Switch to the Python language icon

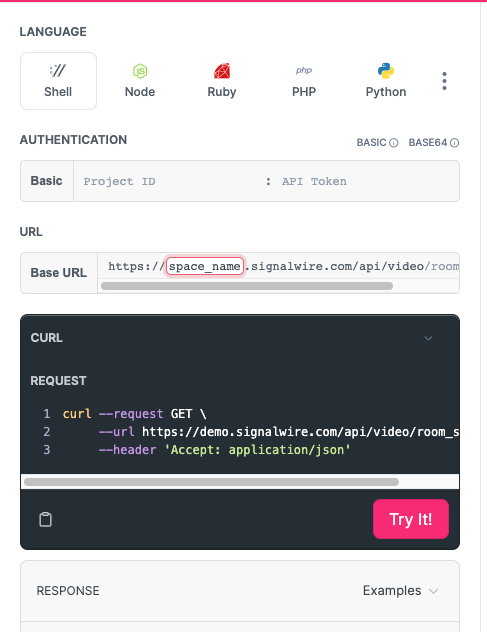386,71
